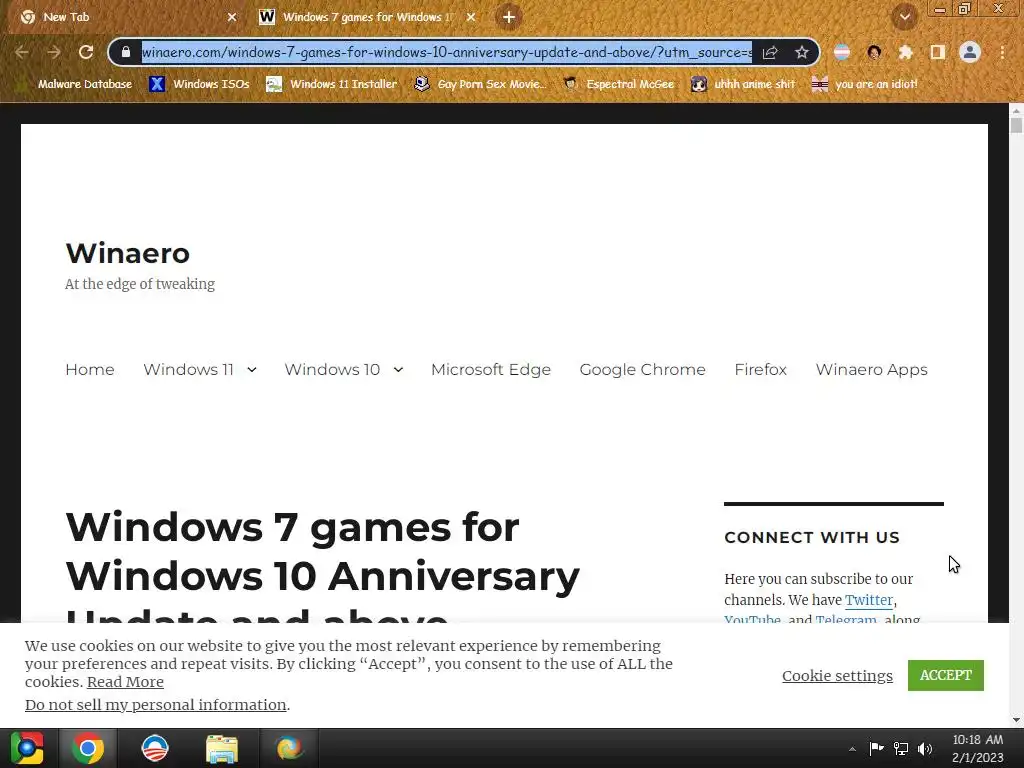Close the Windows 7 games tab
This screenshot has height=768, width=1024.
click(x=471, y=17)
